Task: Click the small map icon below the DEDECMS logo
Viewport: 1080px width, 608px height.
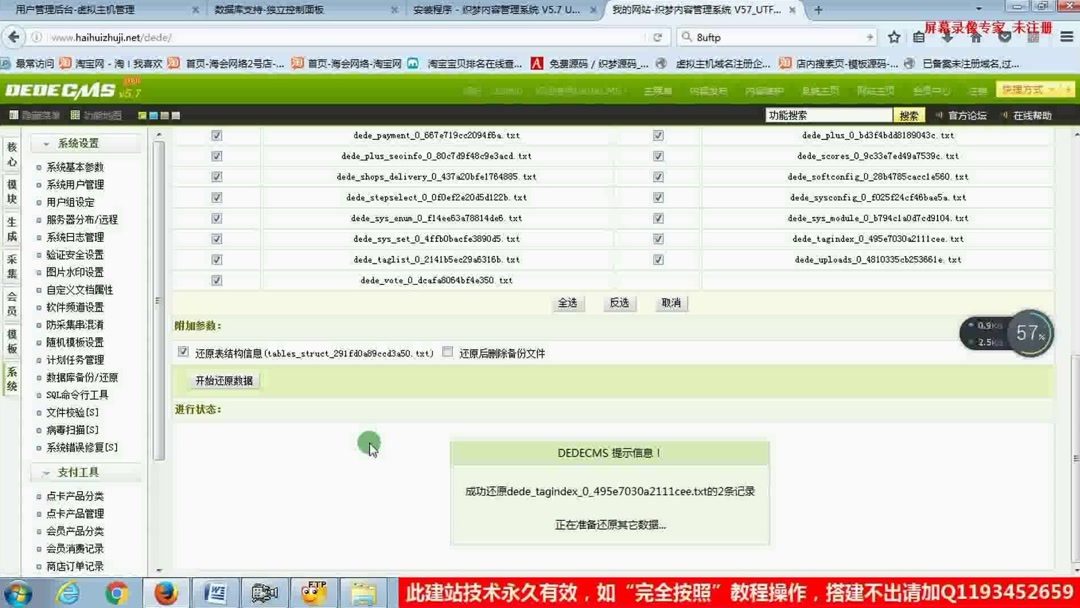Action: (x=75, y=113)
